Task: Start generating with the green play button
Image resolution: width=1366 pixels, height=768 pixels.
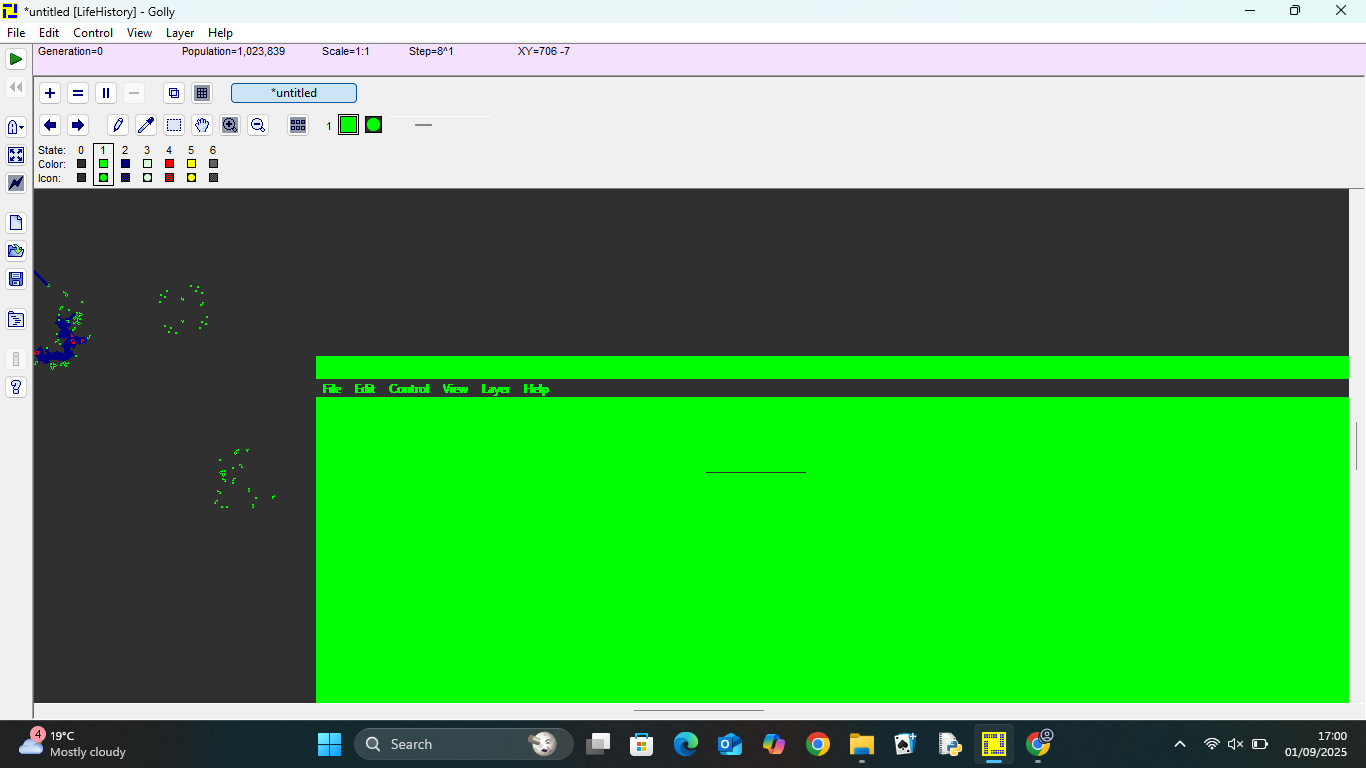Action: click(16, 59)
